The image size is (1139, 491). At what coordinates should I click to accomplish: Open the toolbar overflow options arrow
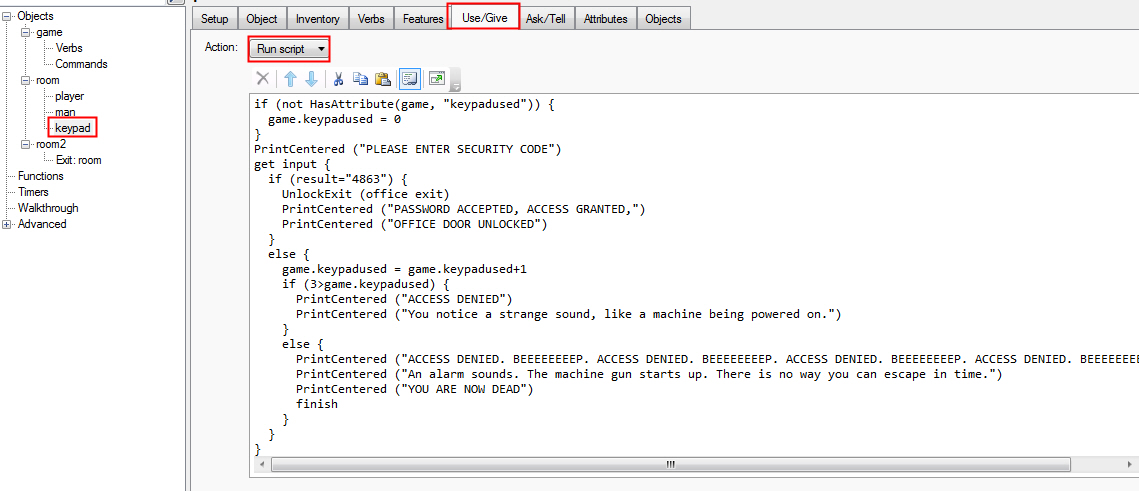[456, 81]
